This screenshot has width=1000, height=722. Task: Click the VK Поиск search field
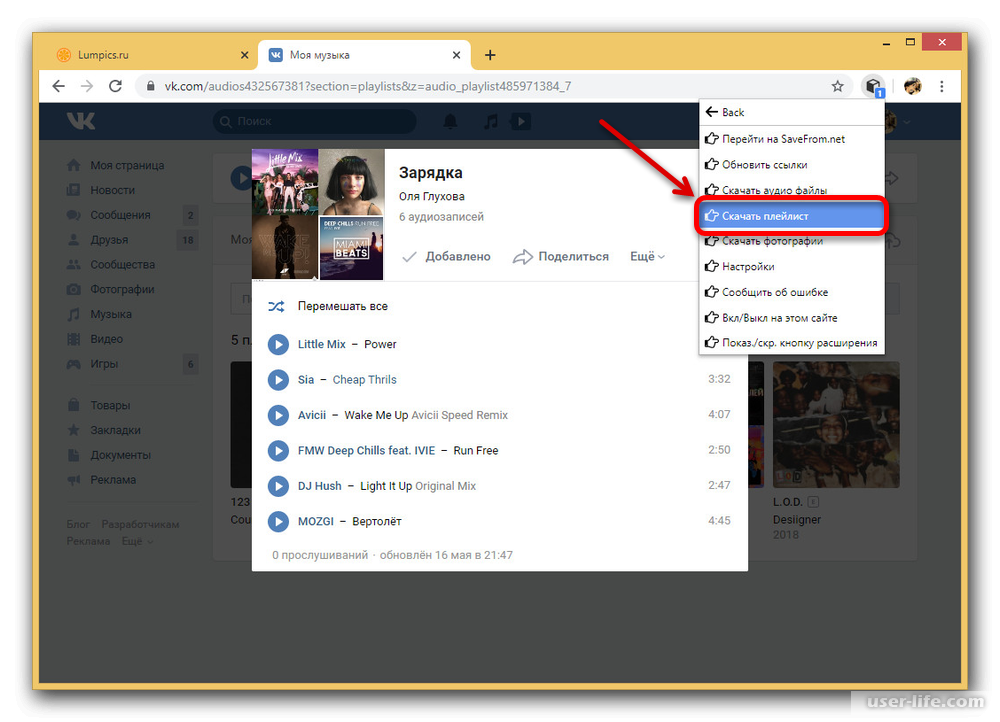[x=314, y=121]
